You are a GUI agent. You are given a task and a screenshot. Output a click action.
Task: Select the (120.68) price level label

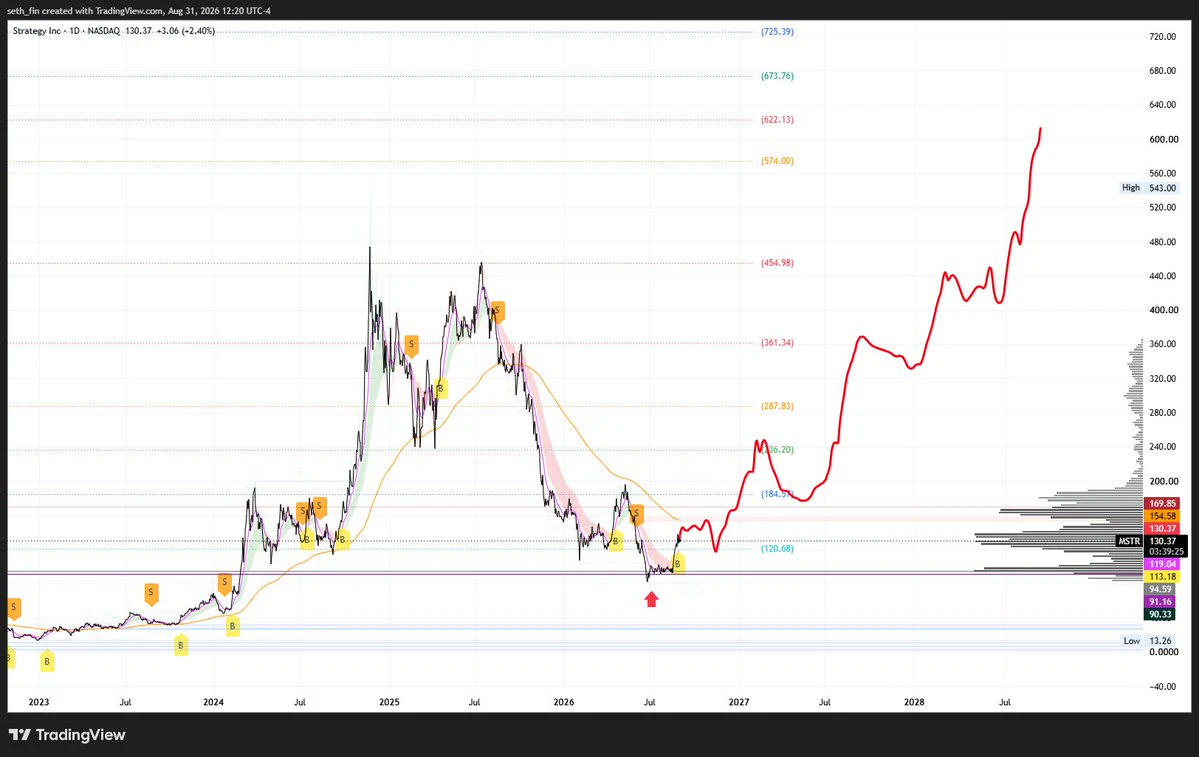pyautogui.click(x=777, y=549)
